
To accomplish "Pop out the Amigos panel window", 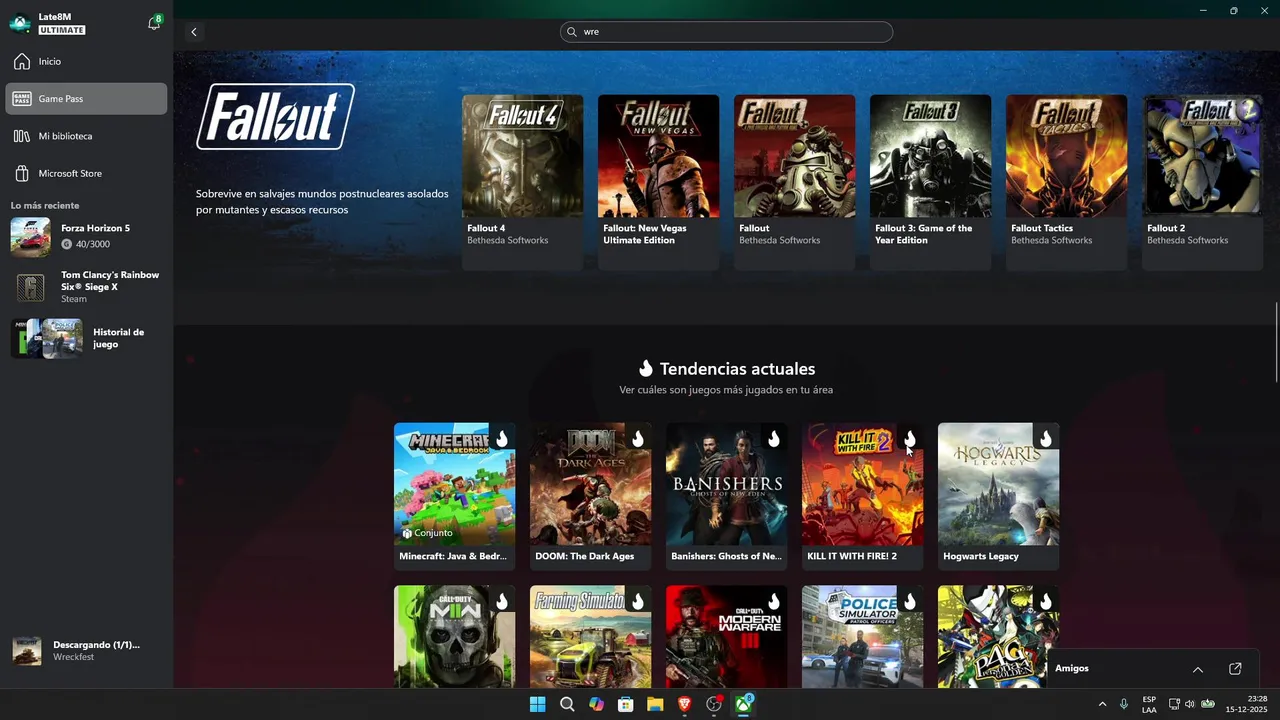I will 1235,669.
